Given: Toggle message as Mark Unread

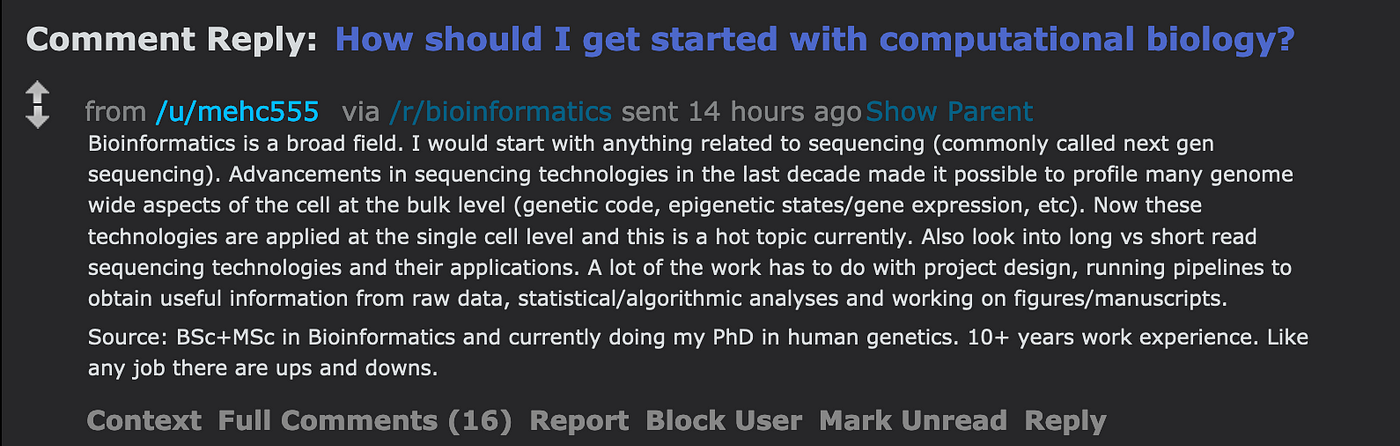Looking at the screenshot, I should pos(913,420).
